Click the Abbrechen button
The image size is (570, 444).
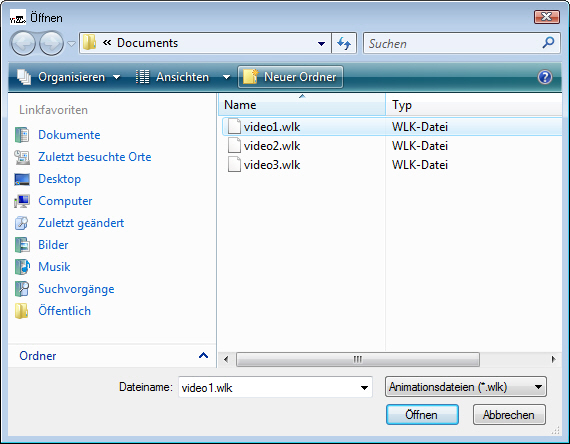pos(509,415)
